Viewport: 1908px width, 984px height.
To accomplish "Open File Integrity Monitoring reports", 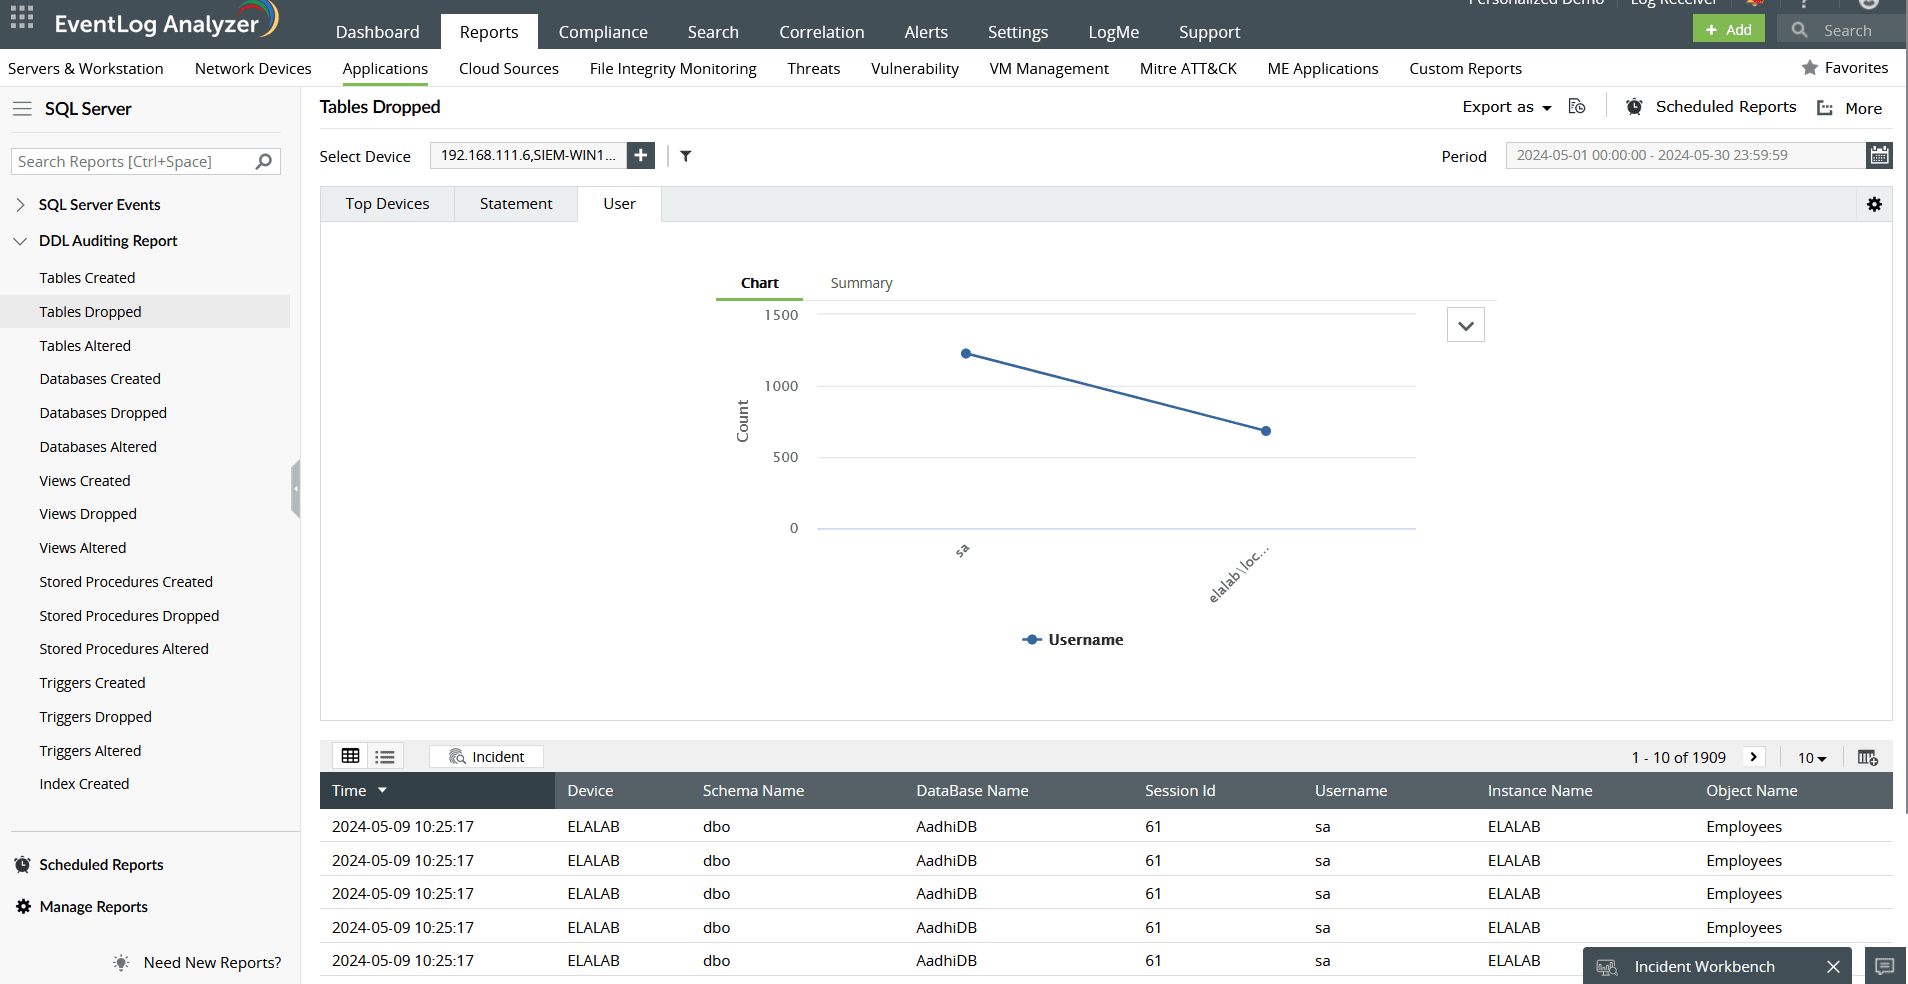I will click(x=673, y=69).
